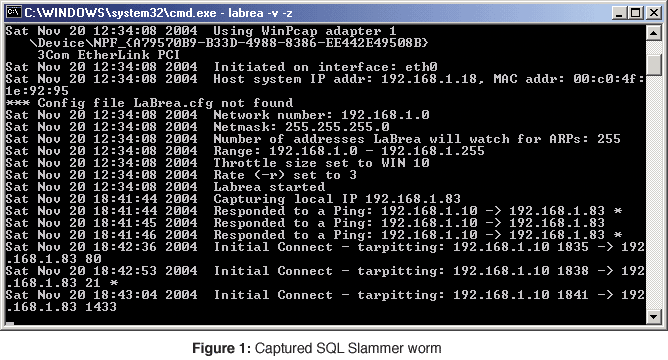Click the scrollbar down arrow
Screen dimensions: 668x360
654,317
